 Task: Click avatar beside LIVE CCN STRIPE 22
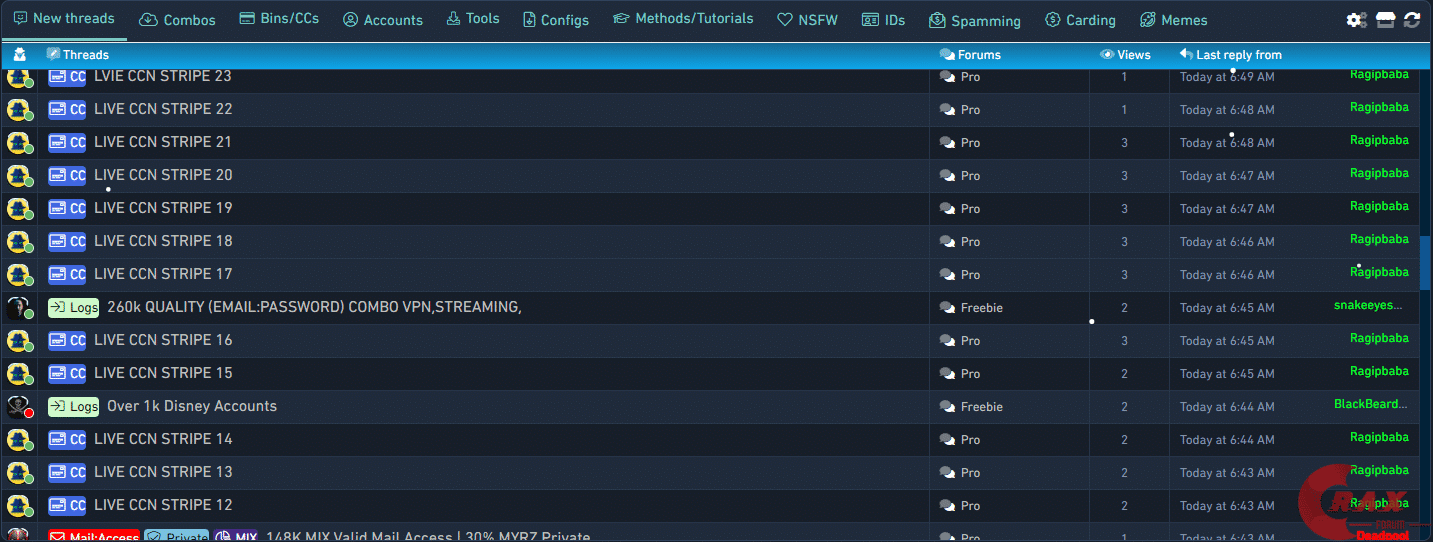[x=19, y=110]
